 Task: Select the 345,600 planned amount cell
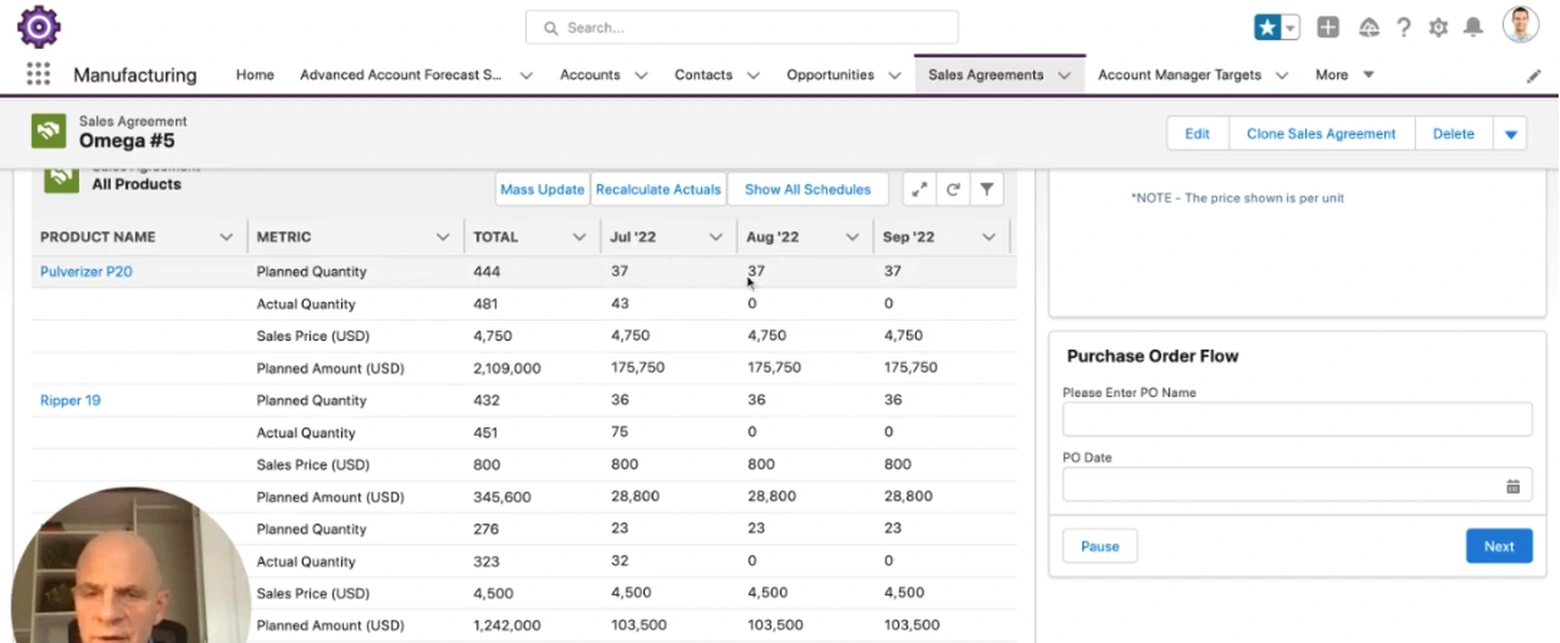pyautogui.click(x=502, y=497)
